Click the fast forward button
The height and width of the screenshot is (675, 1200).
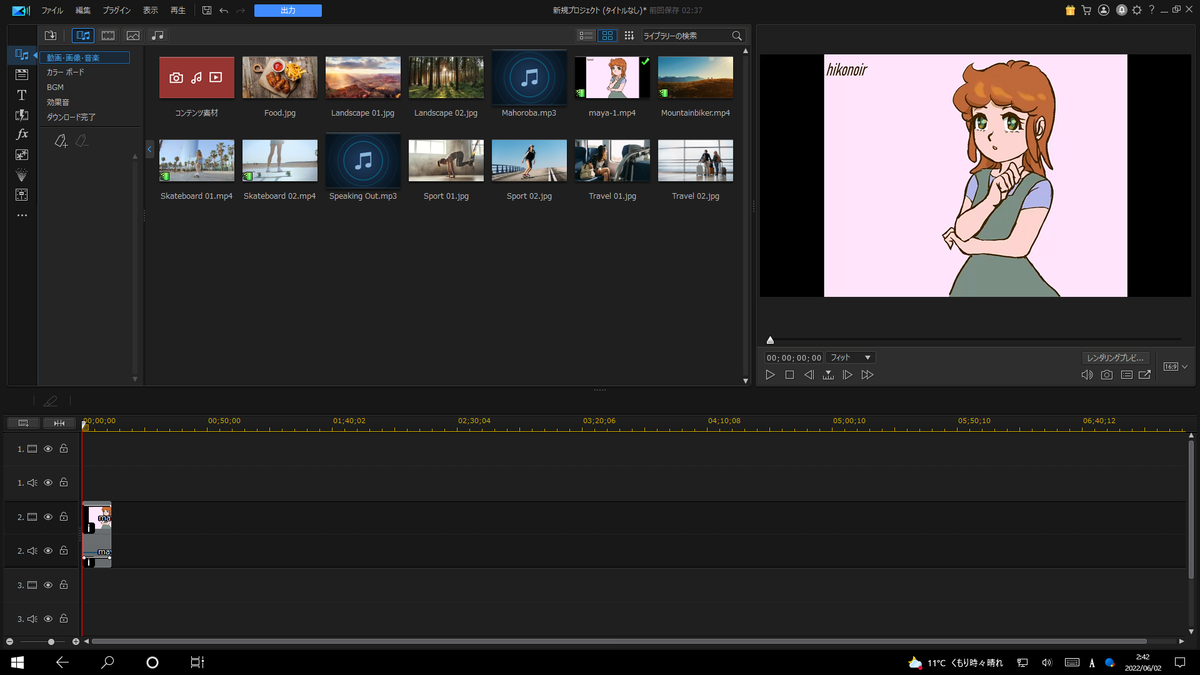[867, 375]
